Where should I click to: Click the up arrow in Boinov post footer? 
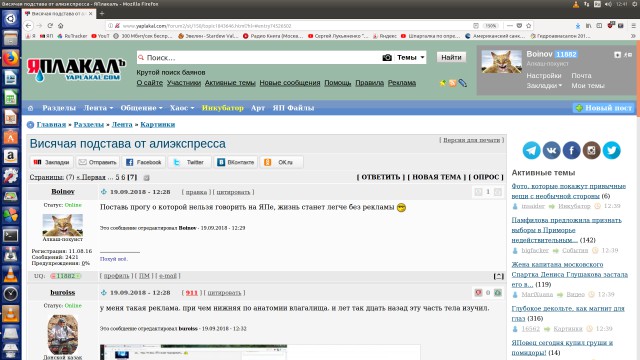pos(498,276)
